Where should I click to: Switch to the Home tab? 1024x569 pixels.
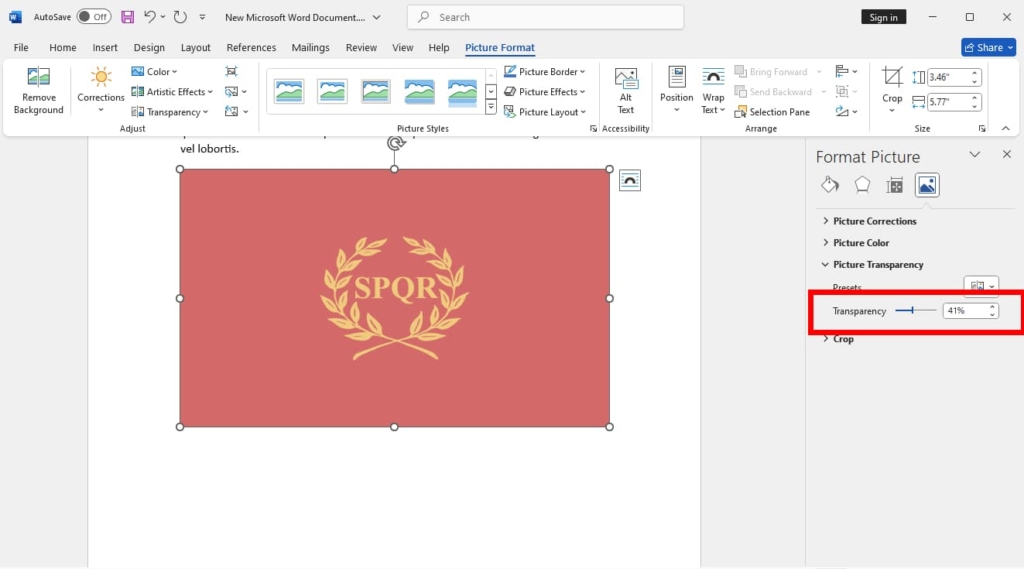click(x=63, y=48)
